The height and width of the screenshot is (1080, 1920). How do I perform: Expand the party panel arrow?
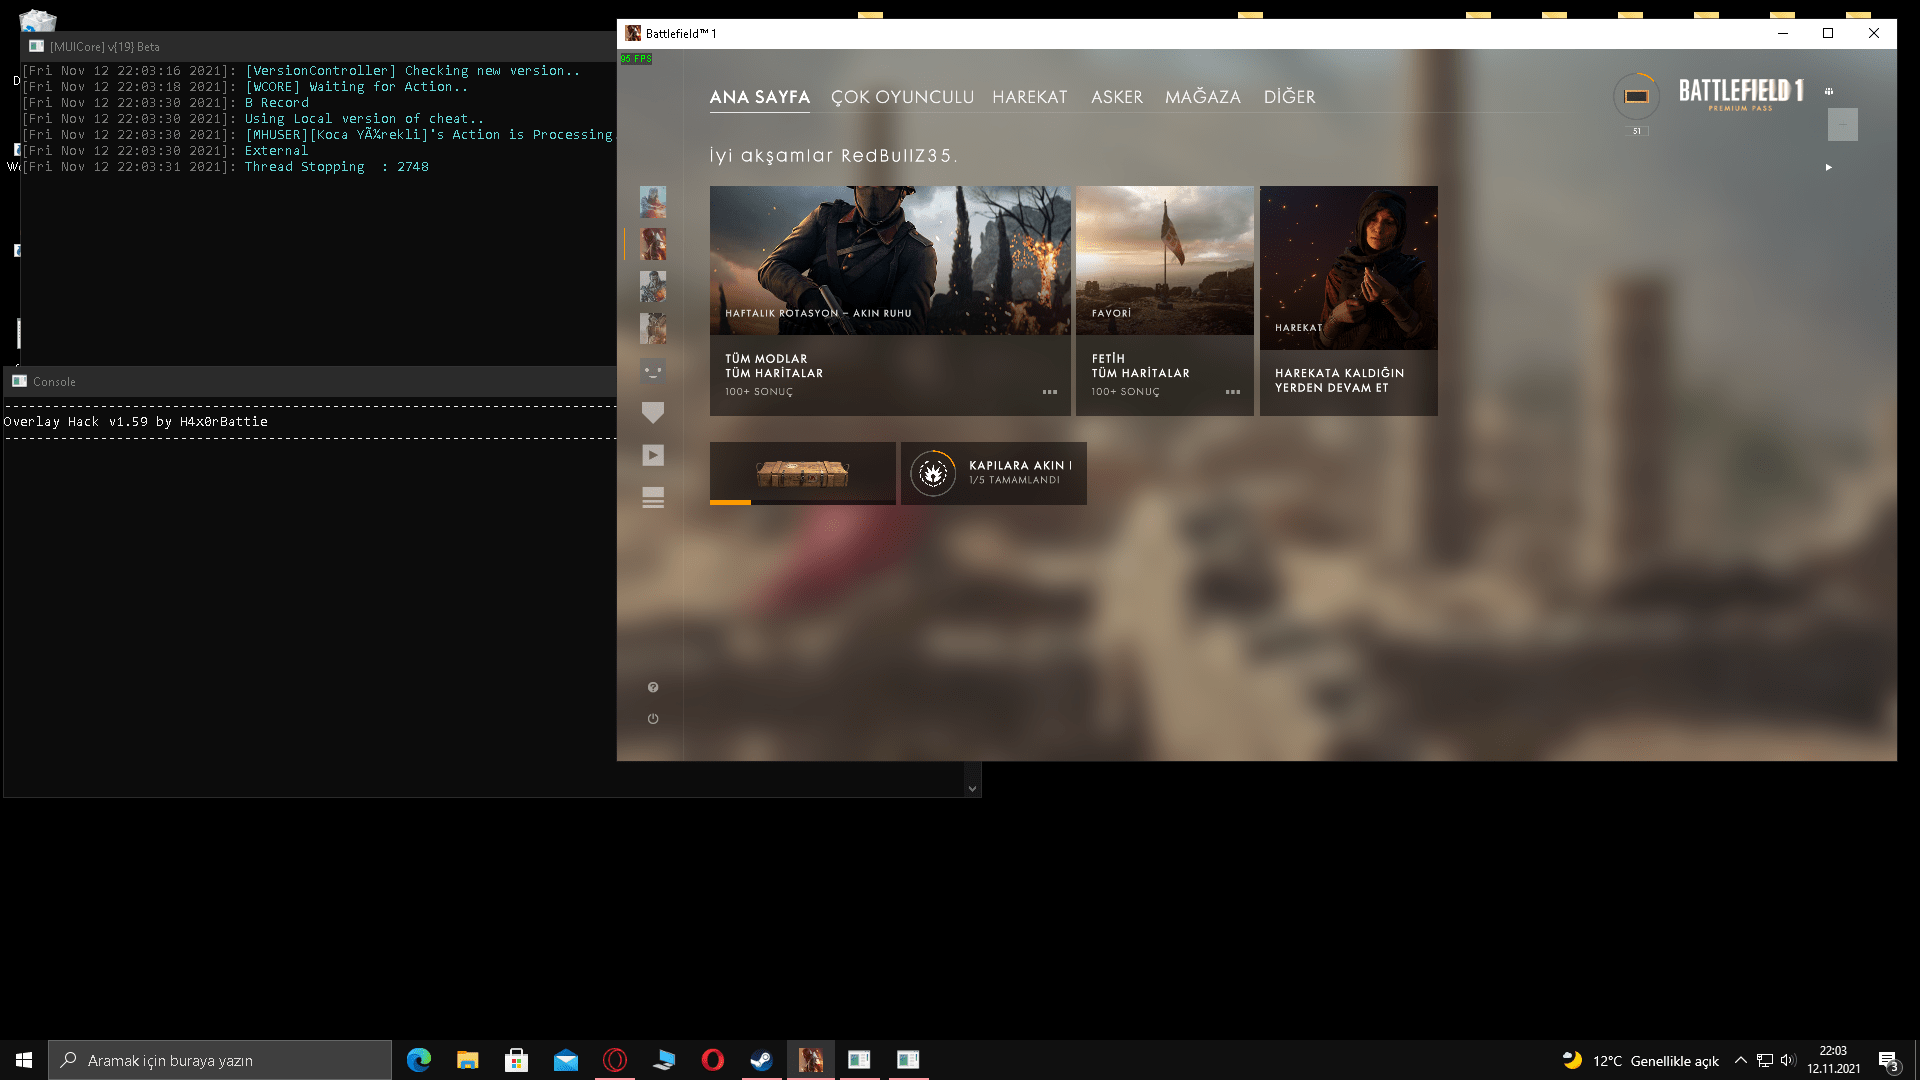coord(1829,167)
